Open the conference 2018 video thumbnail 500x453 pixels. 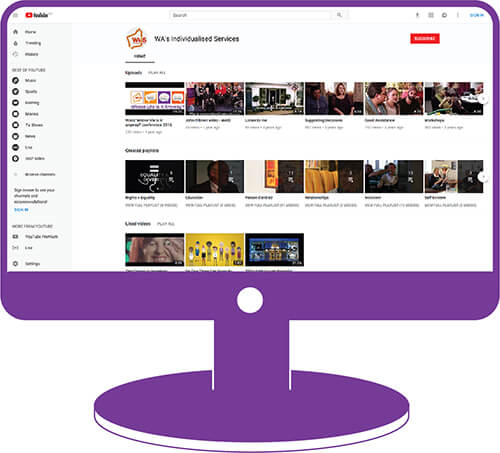tap(155, 99)
